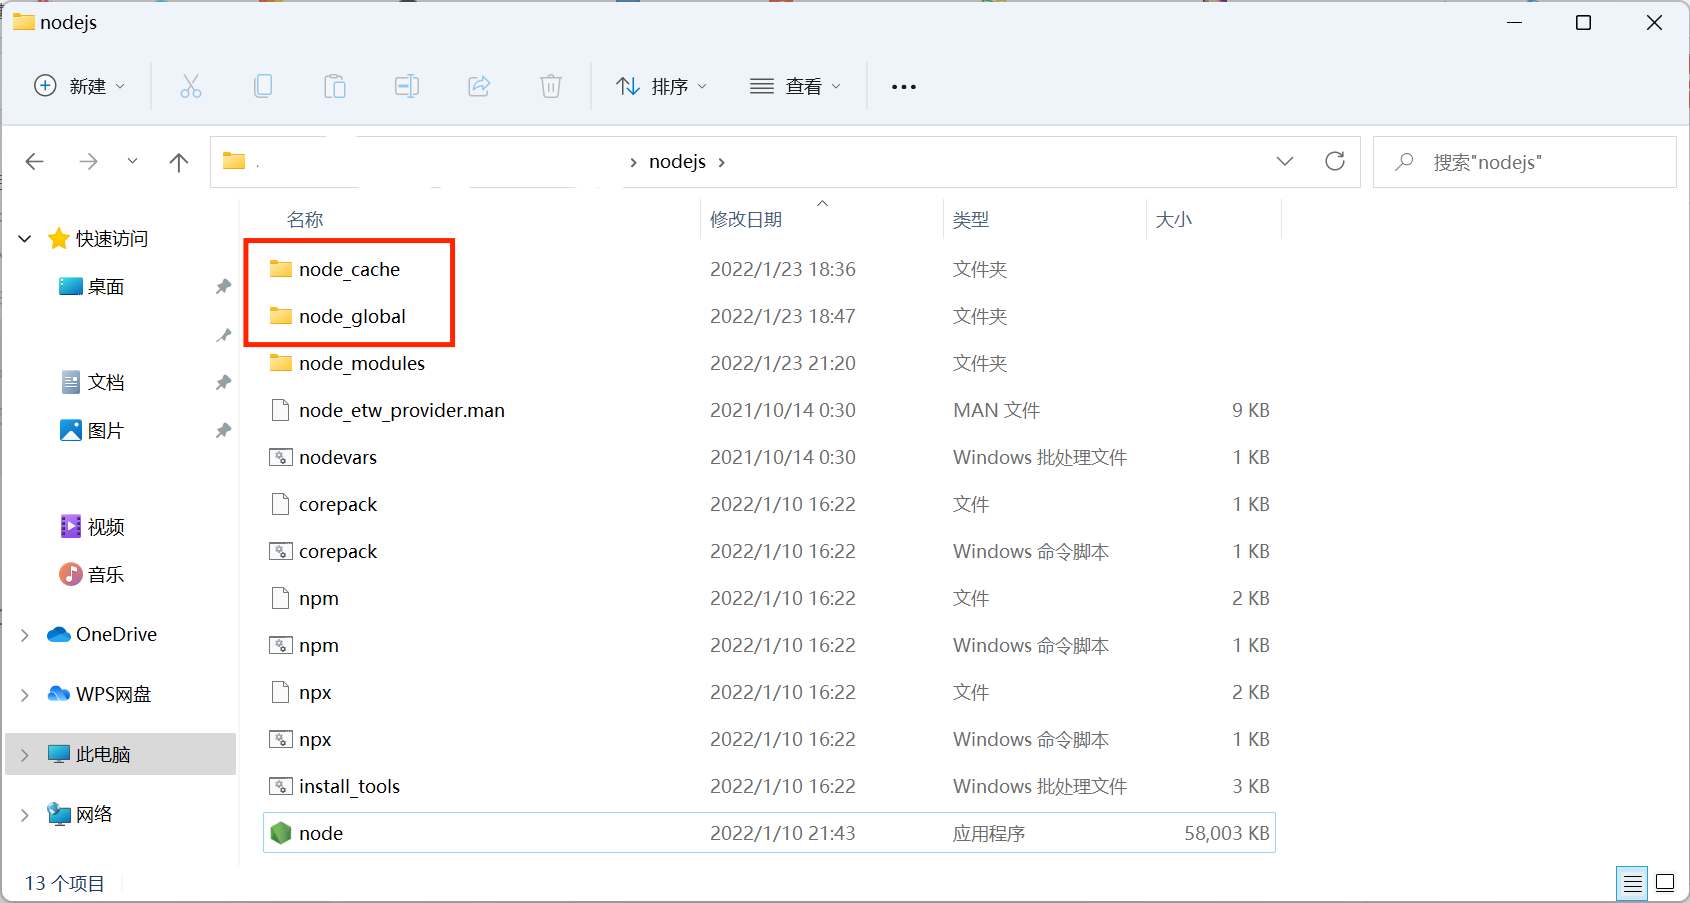This screenshot has width=1690, height=903.
Task: Switch to large thumbnails view in status bar
Action: click(1664, 883)
